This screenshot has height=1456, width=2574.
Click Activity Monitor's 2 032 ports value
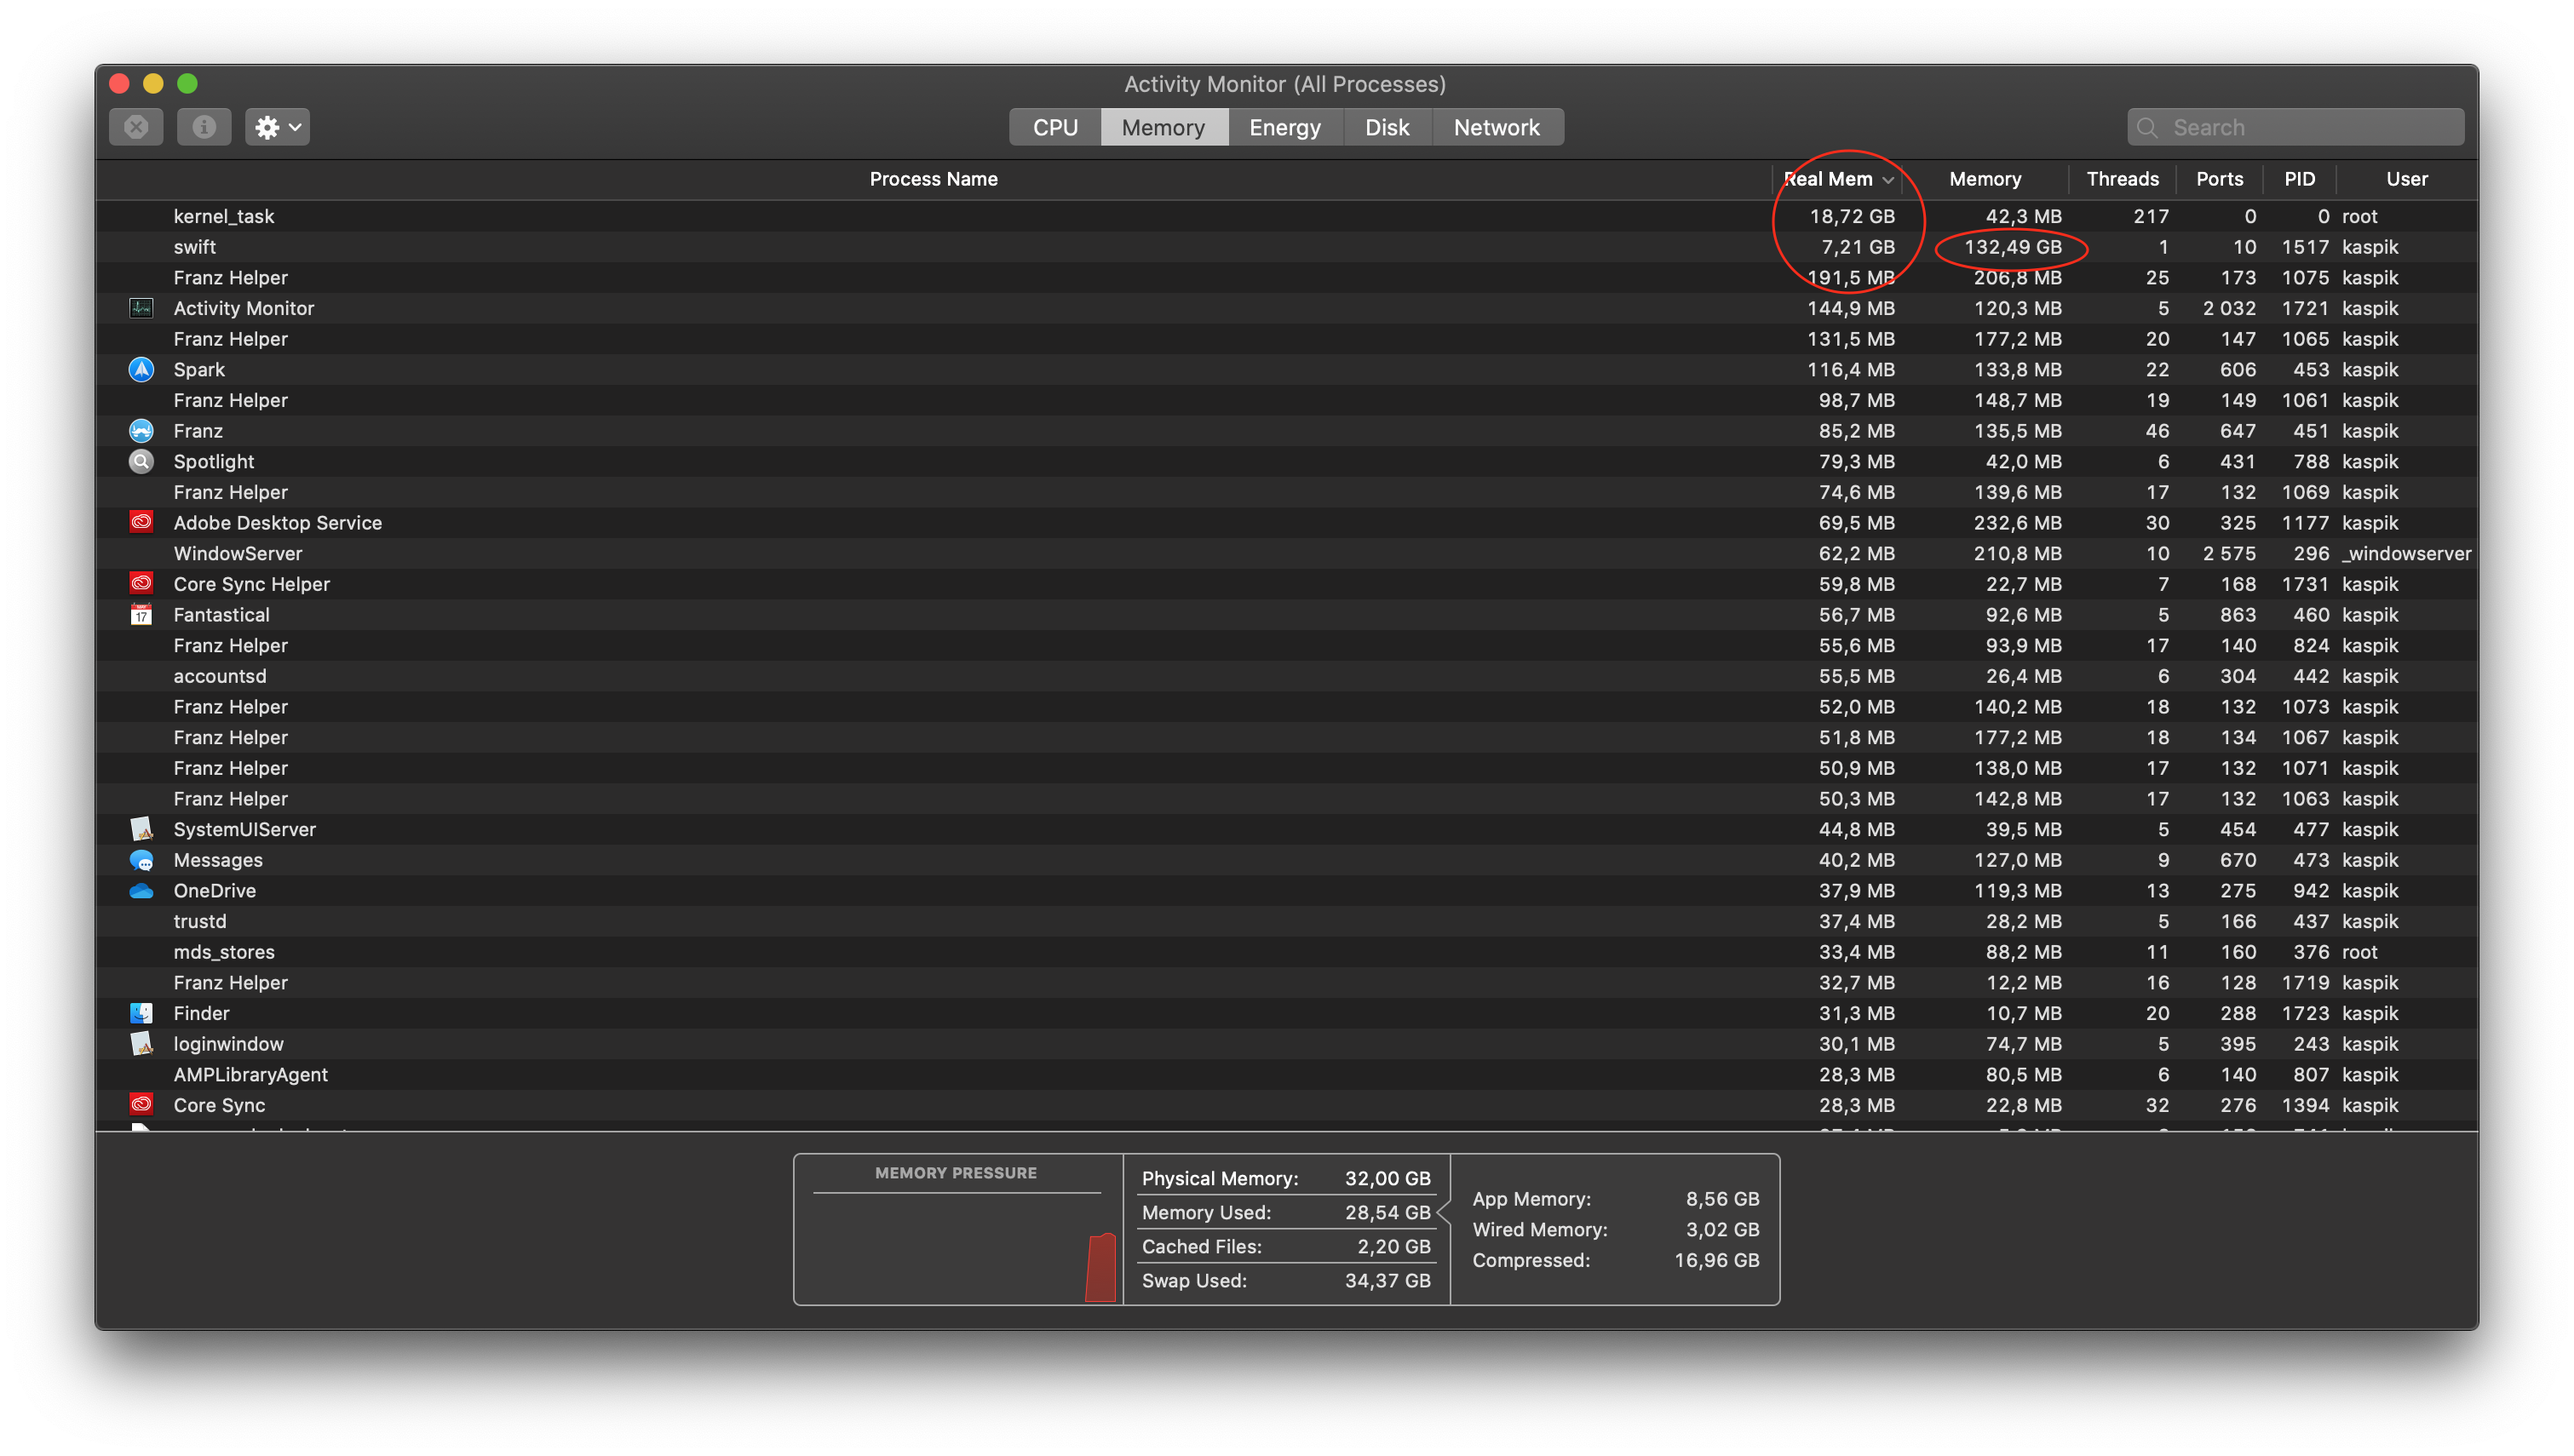(x=2229, y=308)
